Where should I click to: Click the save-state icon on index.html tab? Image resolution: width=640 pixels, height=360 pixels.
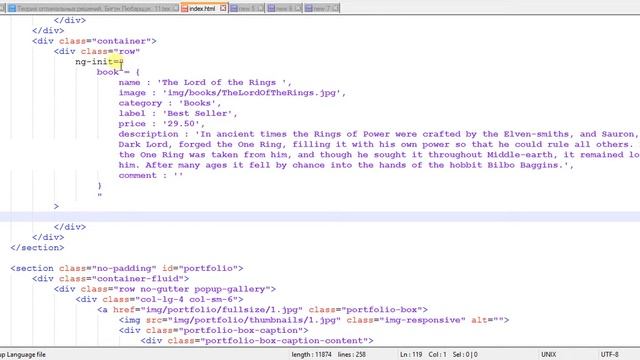(184, 8)
